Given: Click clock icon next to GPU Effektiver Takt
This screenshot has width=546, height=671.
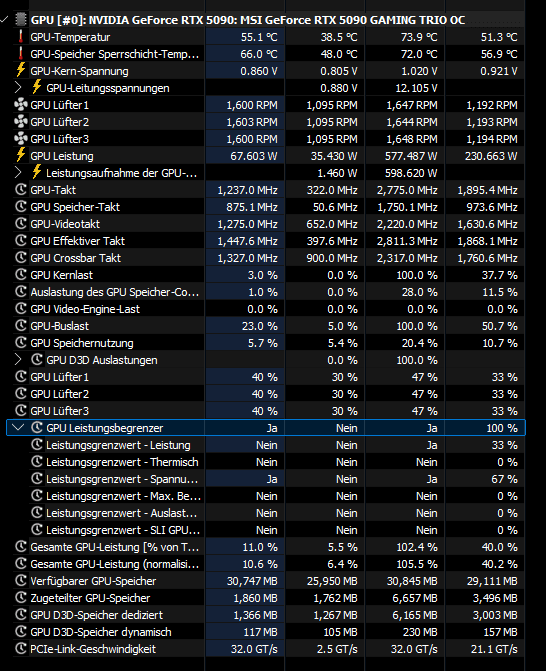Looking at the screenshot, I should pos(21,240).
